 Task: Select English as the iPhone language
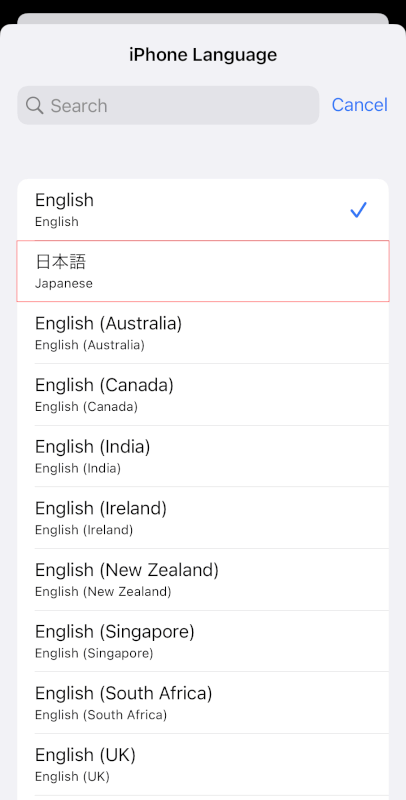[x=203, y=210]
